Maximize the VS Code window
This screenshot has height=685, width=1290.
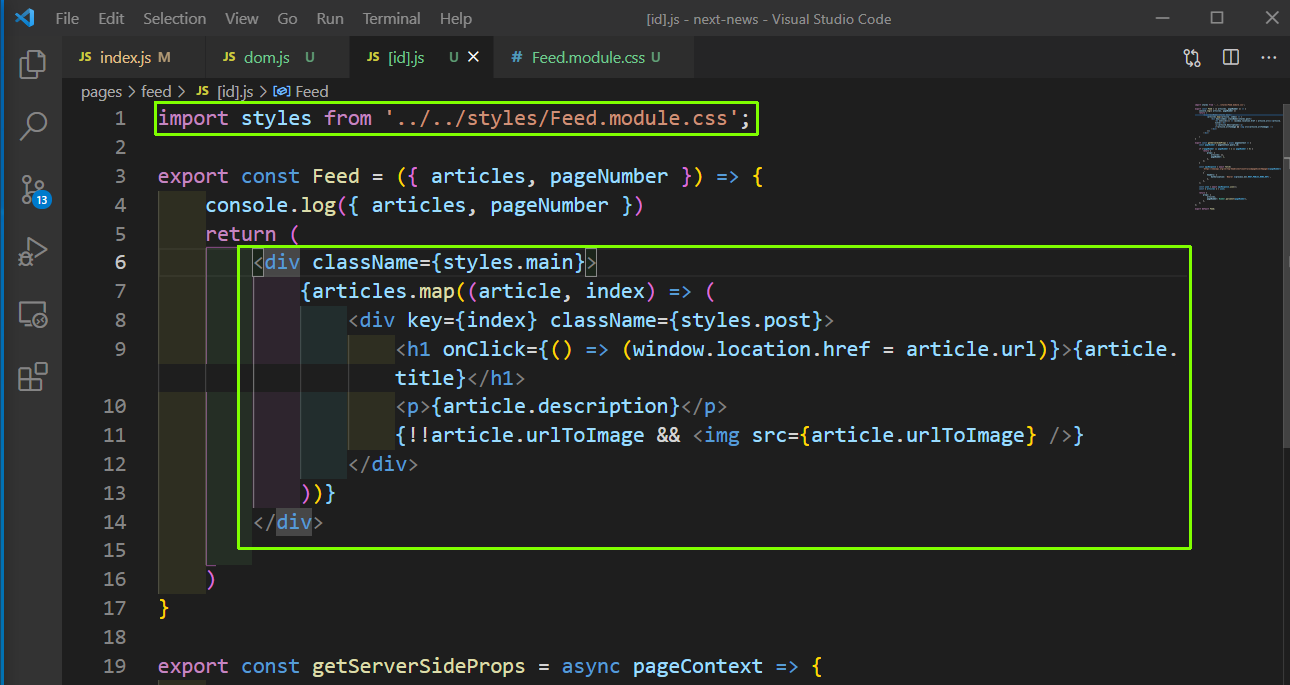(x=1217, y=18)
